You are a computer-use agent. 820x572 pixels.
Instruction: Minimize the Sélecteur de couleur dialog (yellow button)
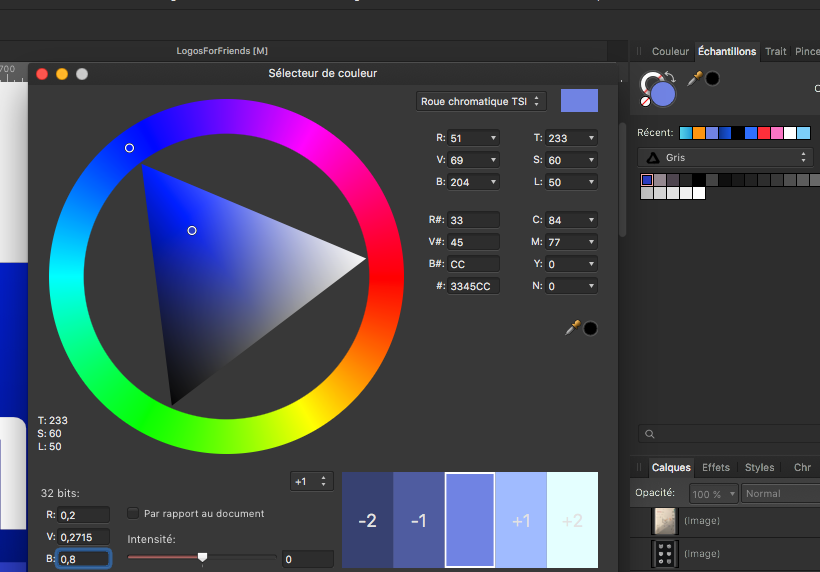(62, 74)
